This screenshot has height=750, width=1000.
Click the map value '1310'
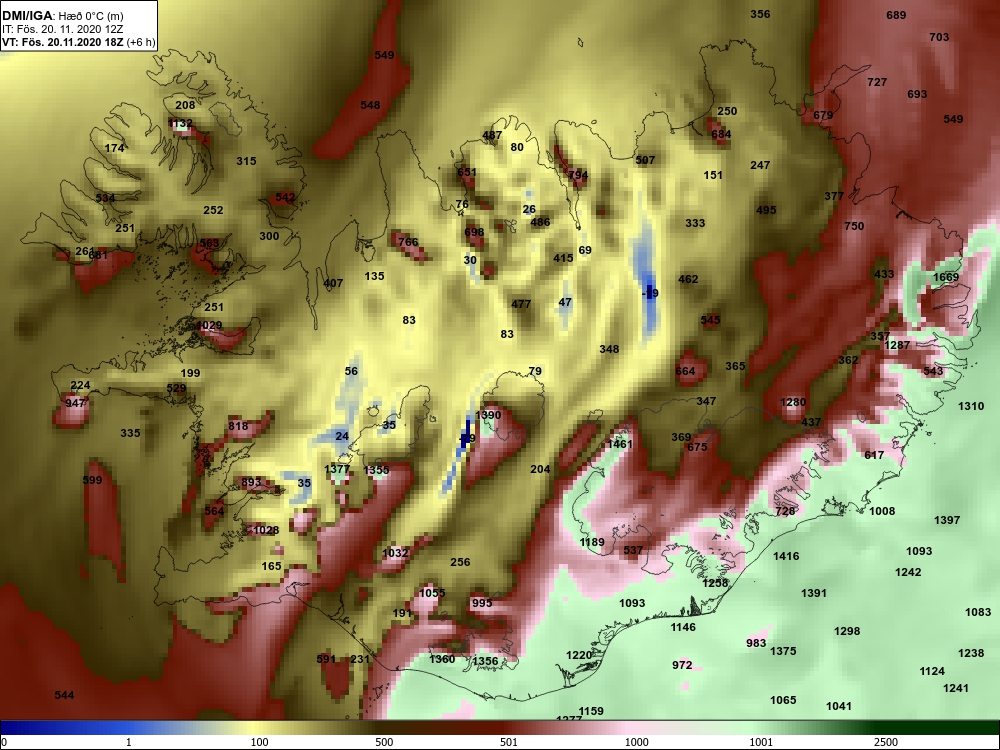click(971, 406)
